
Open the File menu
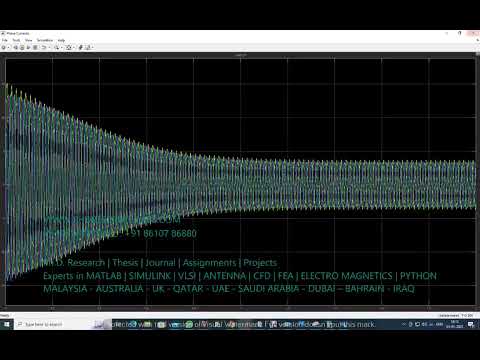click(x=5, y=40)
